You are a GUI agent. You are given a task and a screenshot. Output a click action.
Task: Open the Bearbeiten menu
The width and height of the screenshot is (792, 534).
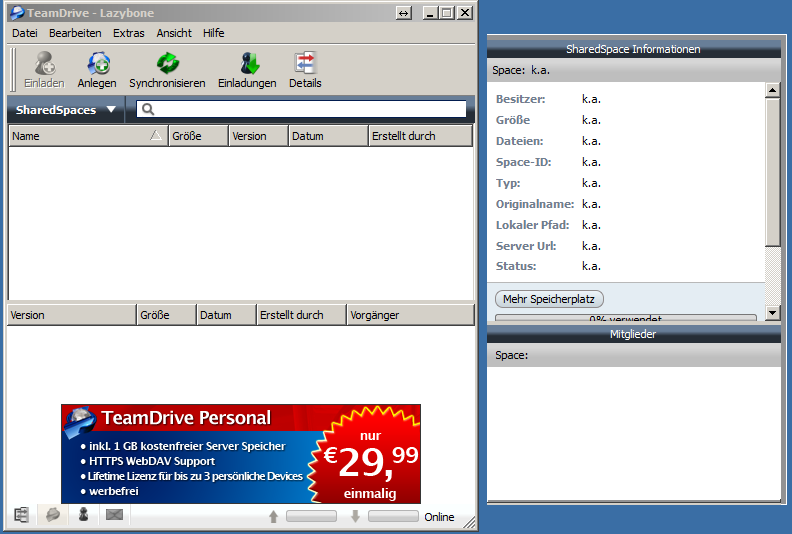click(x=75, y=33)
